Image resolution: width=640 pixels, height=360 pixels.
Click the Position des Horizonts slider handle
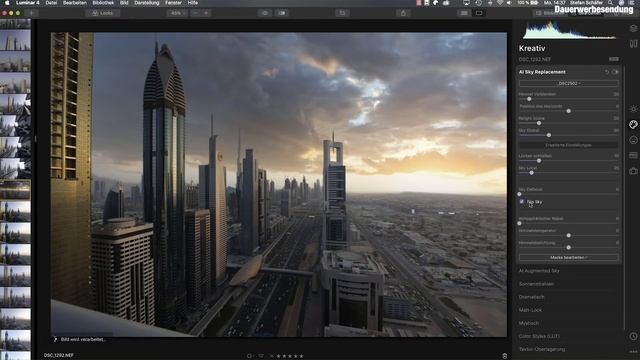569,111
